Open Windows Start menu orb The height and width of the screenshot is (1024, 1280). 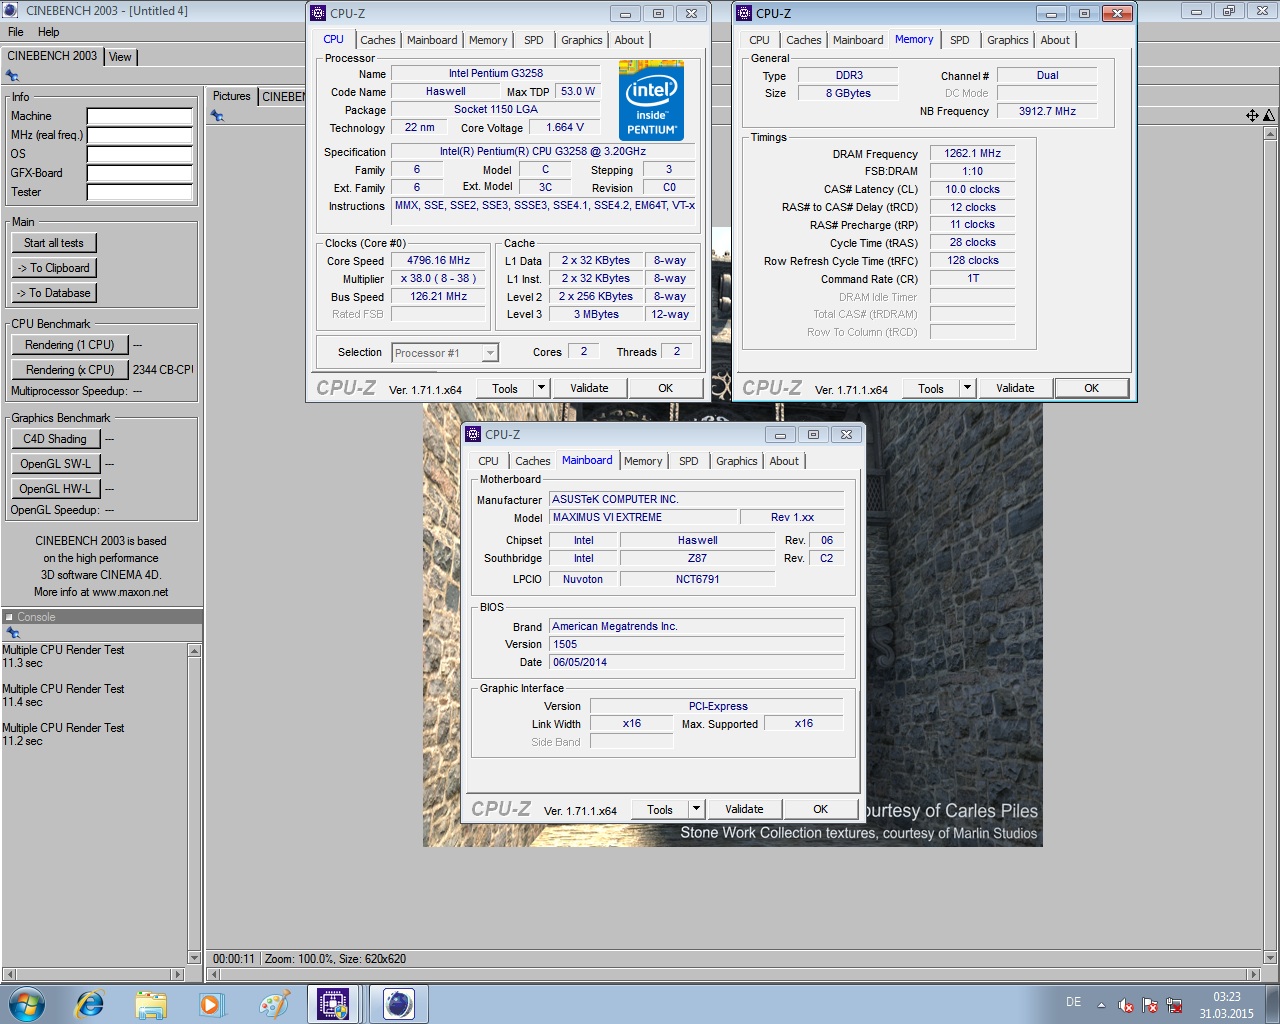(27, 1004)
